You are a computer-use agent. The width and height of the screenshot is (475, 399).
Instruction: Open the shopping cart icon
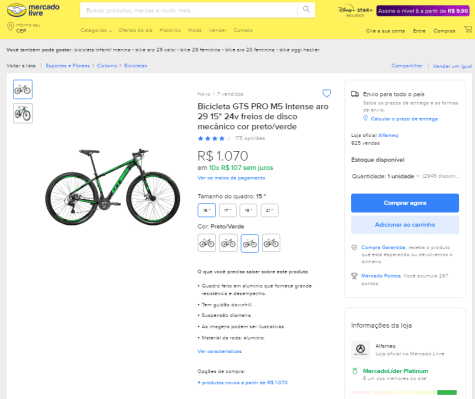[468, 30]
